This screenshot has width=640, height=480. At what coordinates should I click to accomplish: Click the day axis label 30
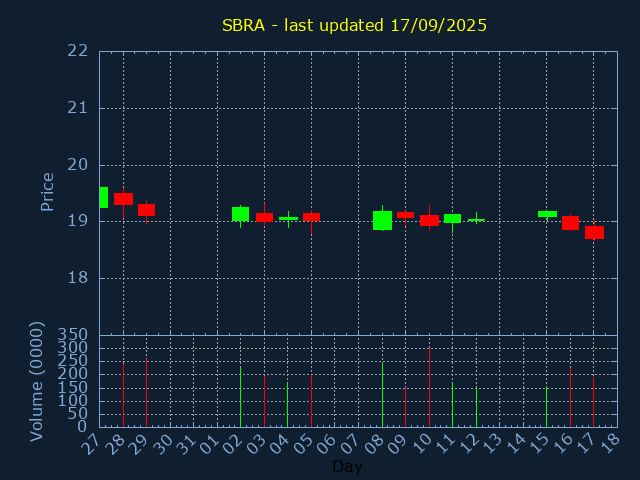pos(161,444)
